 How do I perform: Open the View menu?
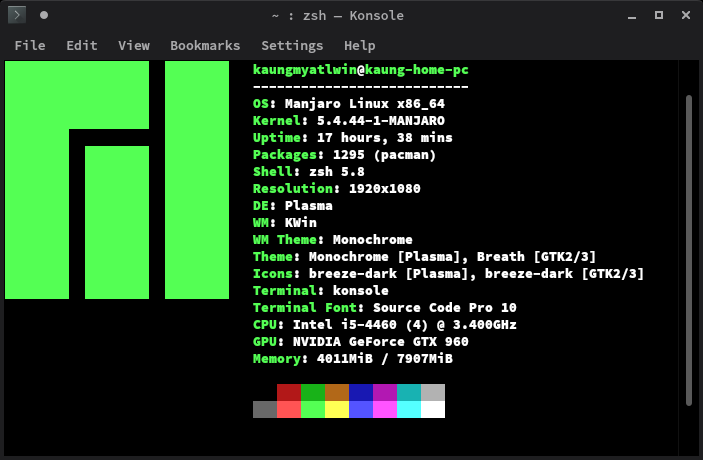134,45
